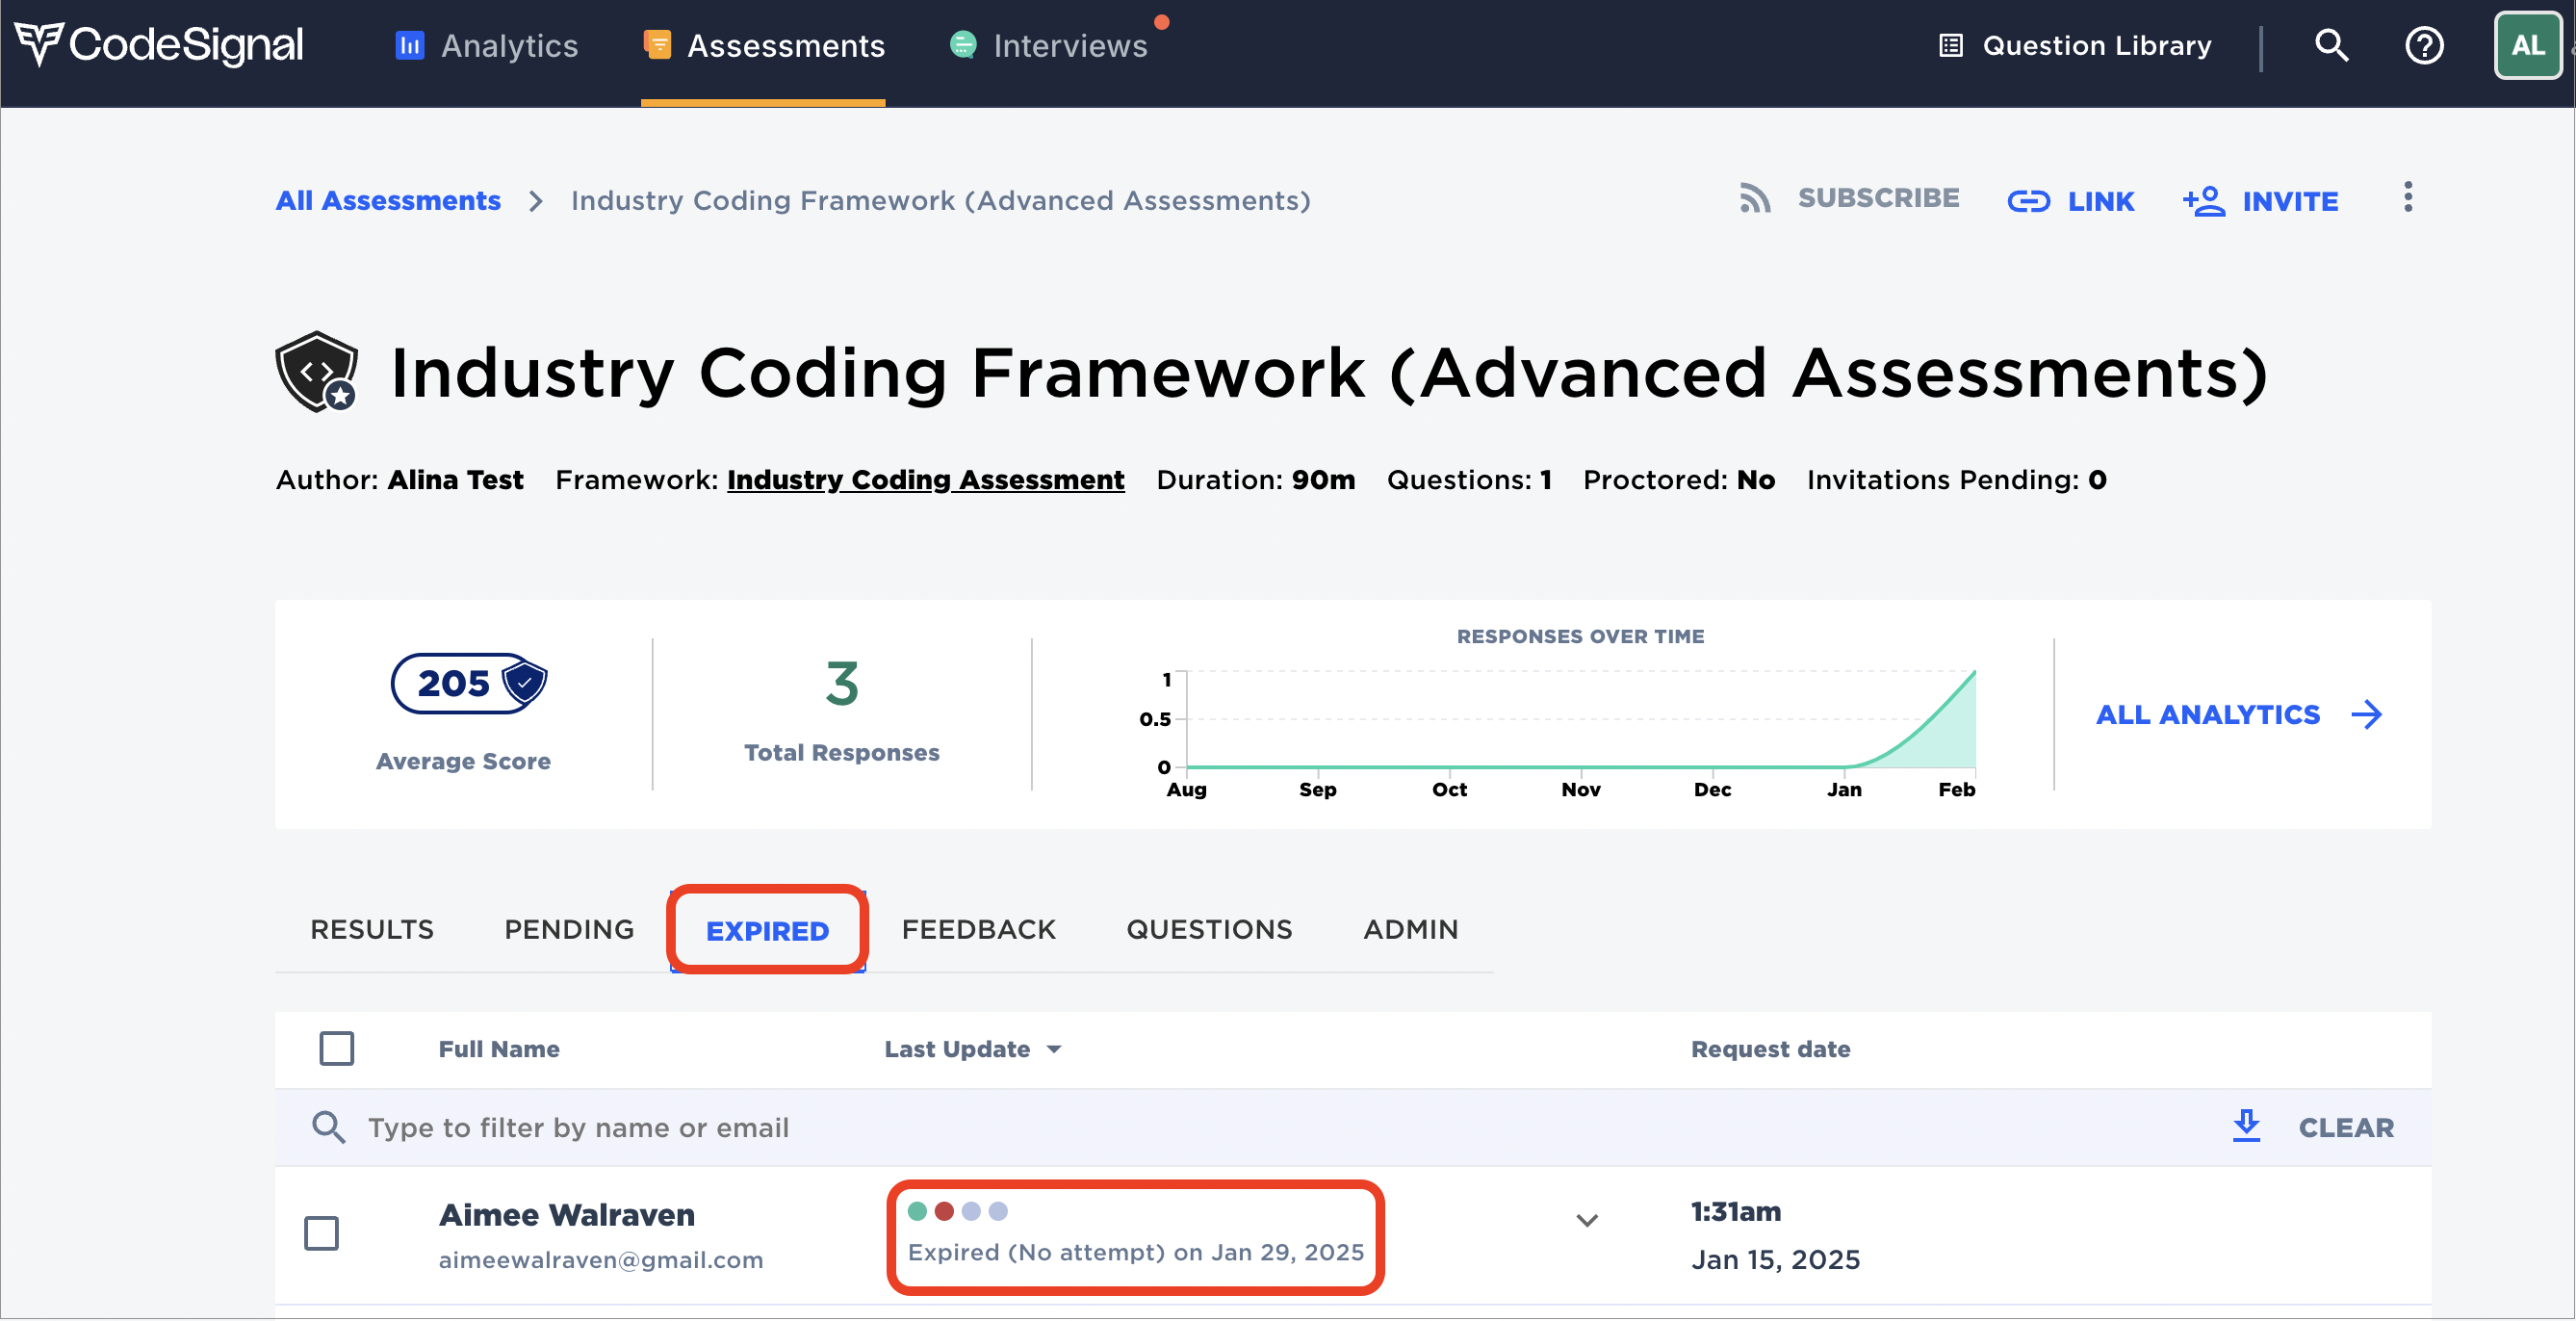Sort by Last Update column
Screen dimensions: 2576x1321
tap(972, 1050)
